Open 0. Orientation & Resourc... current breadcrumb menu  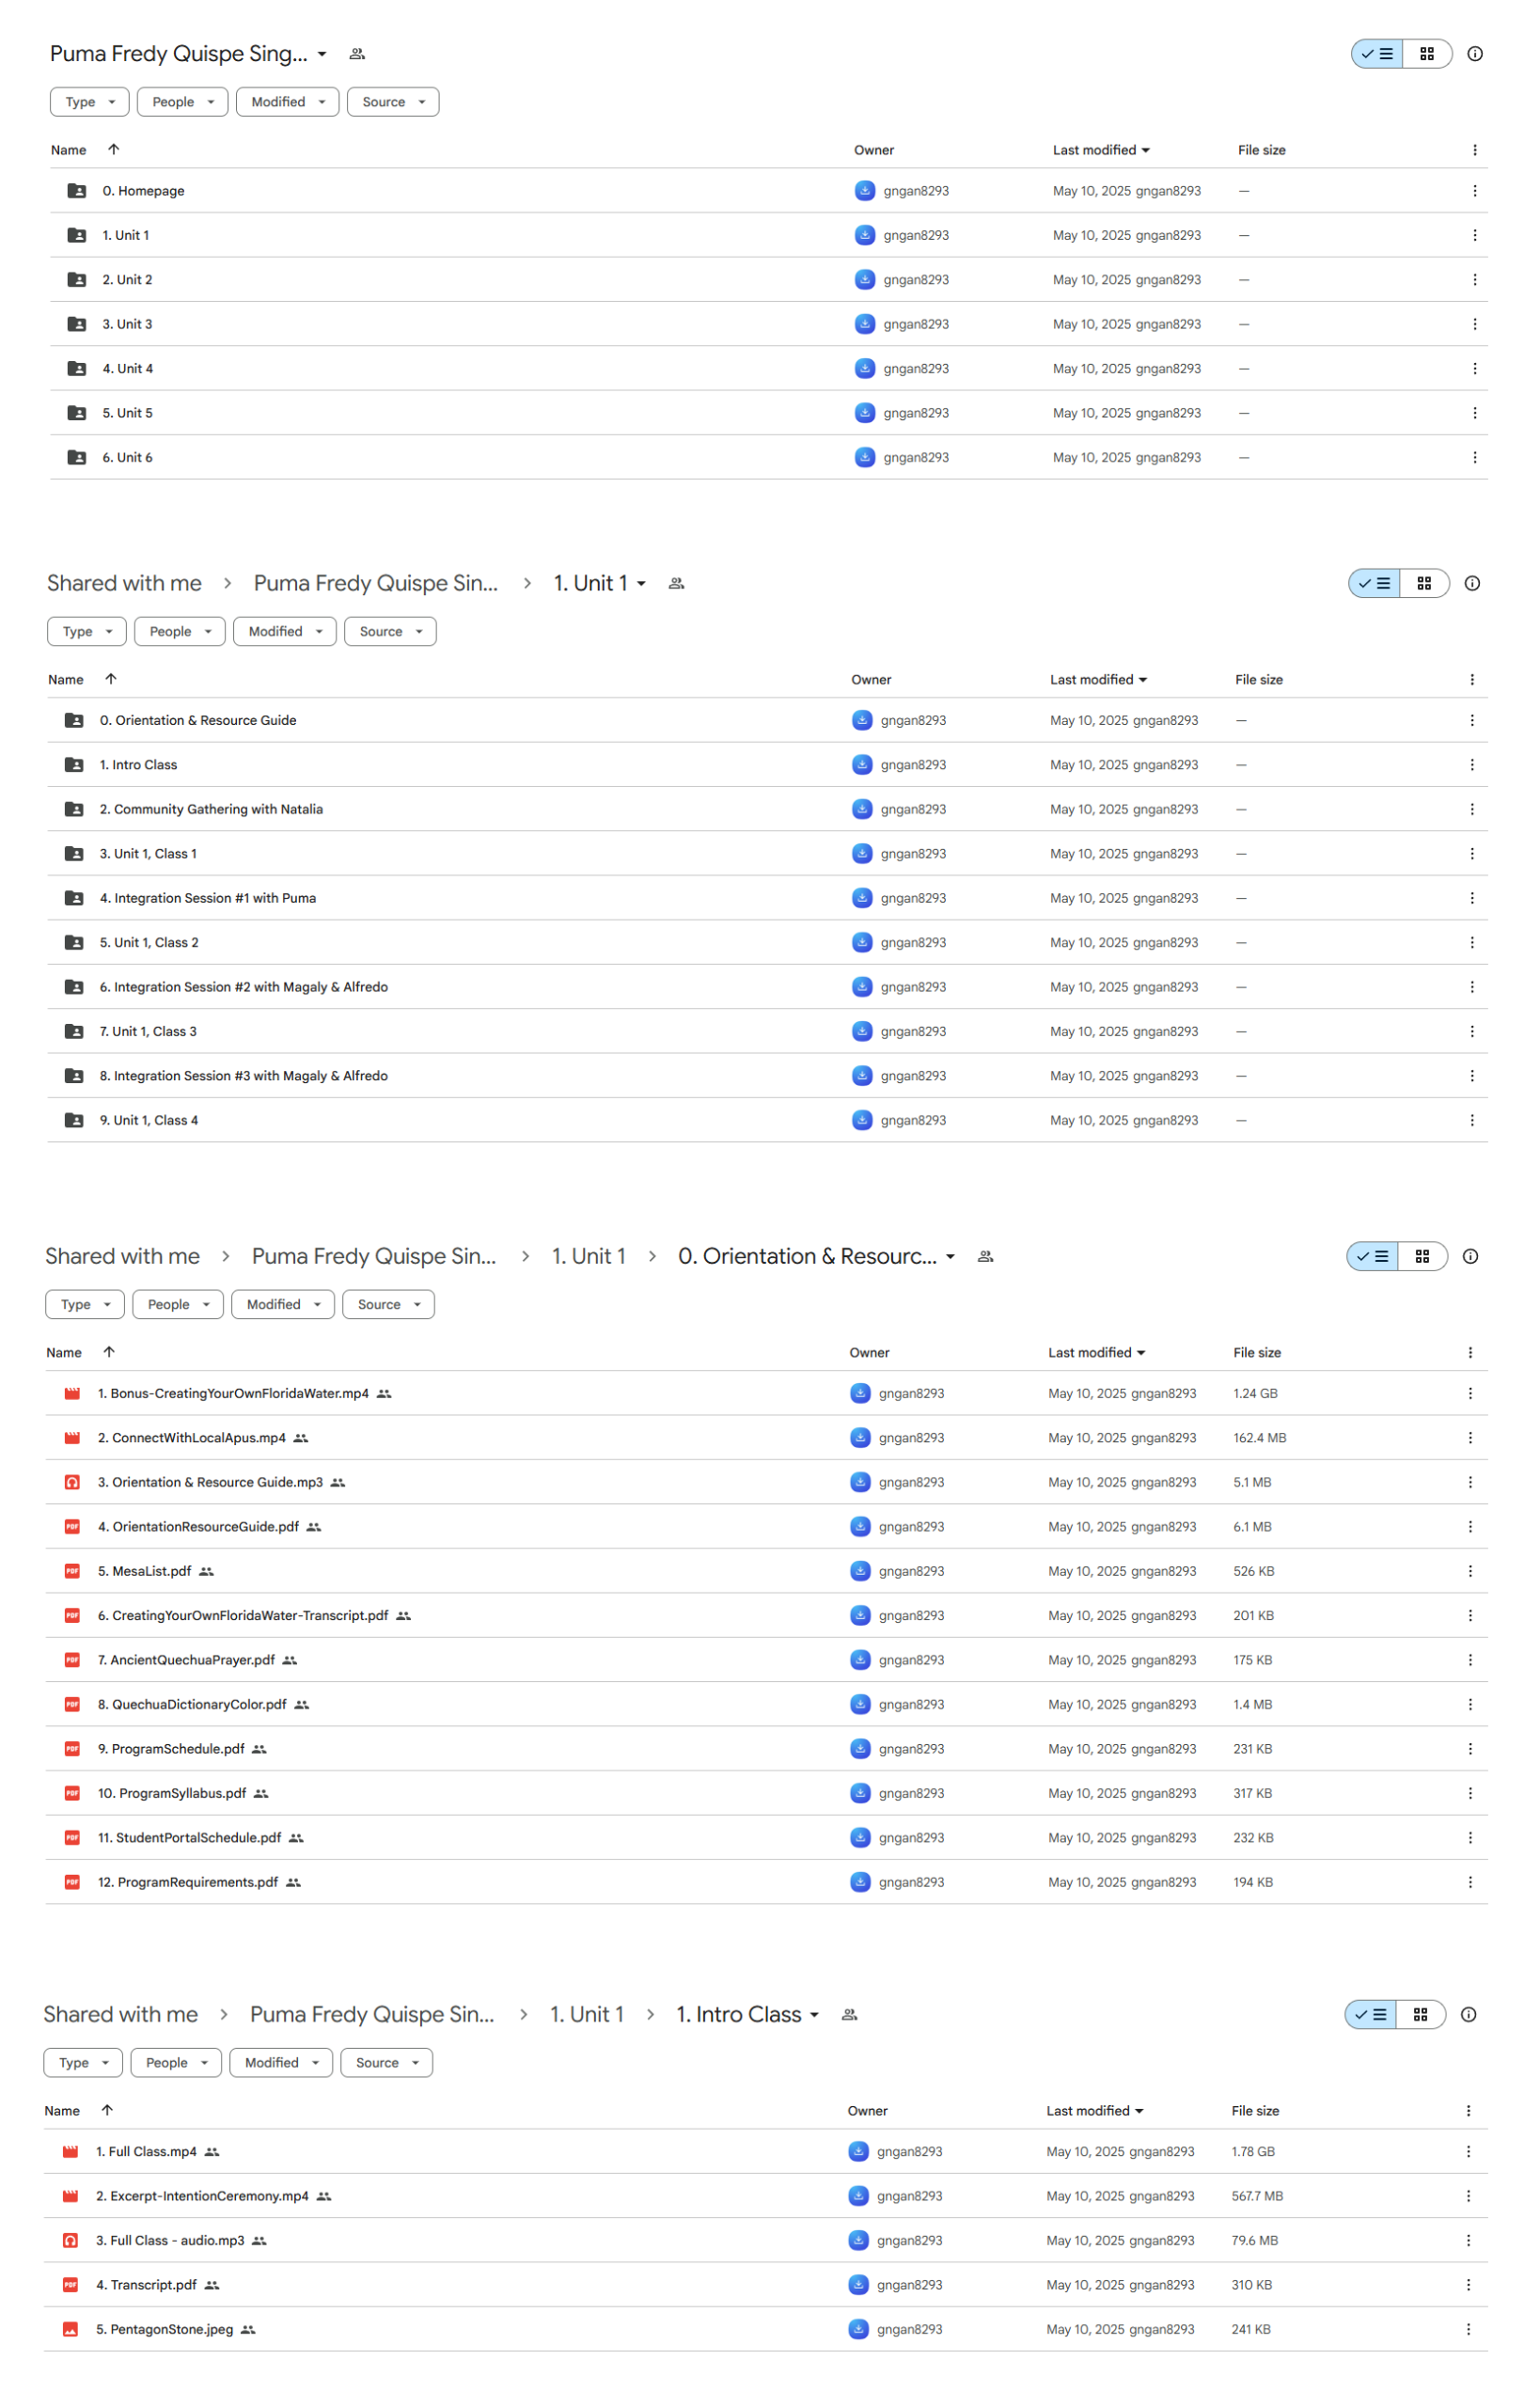point(816,1256)
